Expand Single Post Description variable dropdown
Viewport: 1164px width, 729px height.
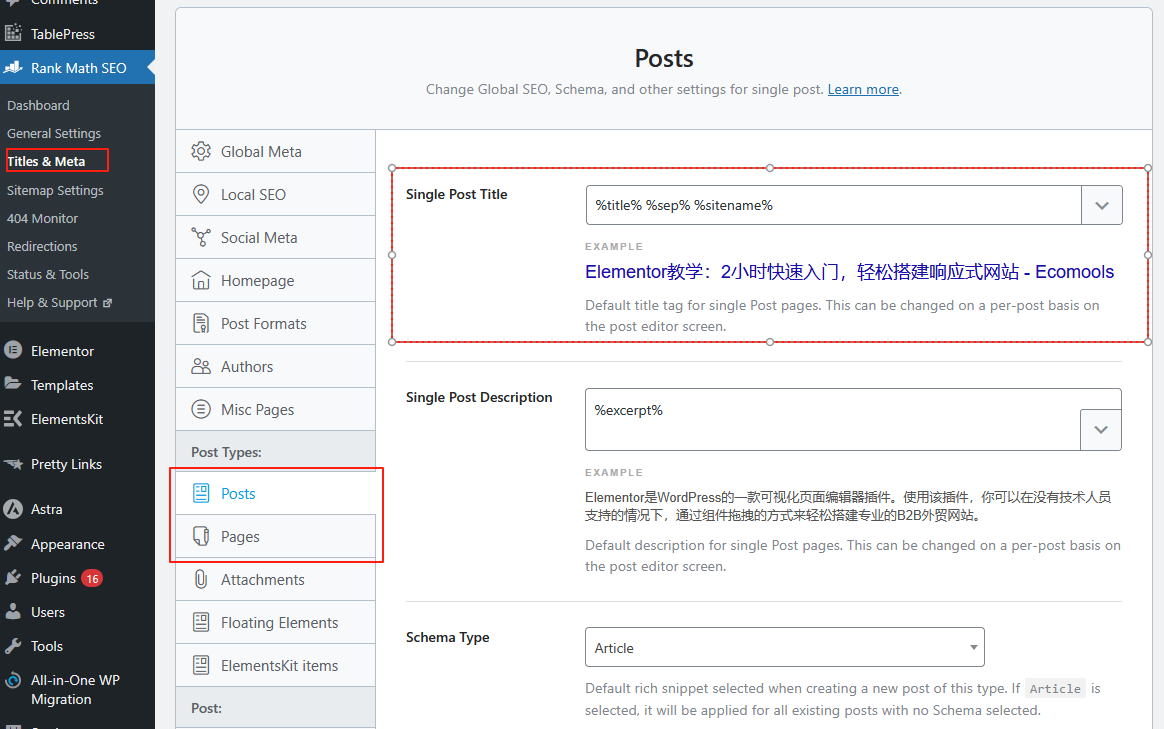click(1101, 430)
